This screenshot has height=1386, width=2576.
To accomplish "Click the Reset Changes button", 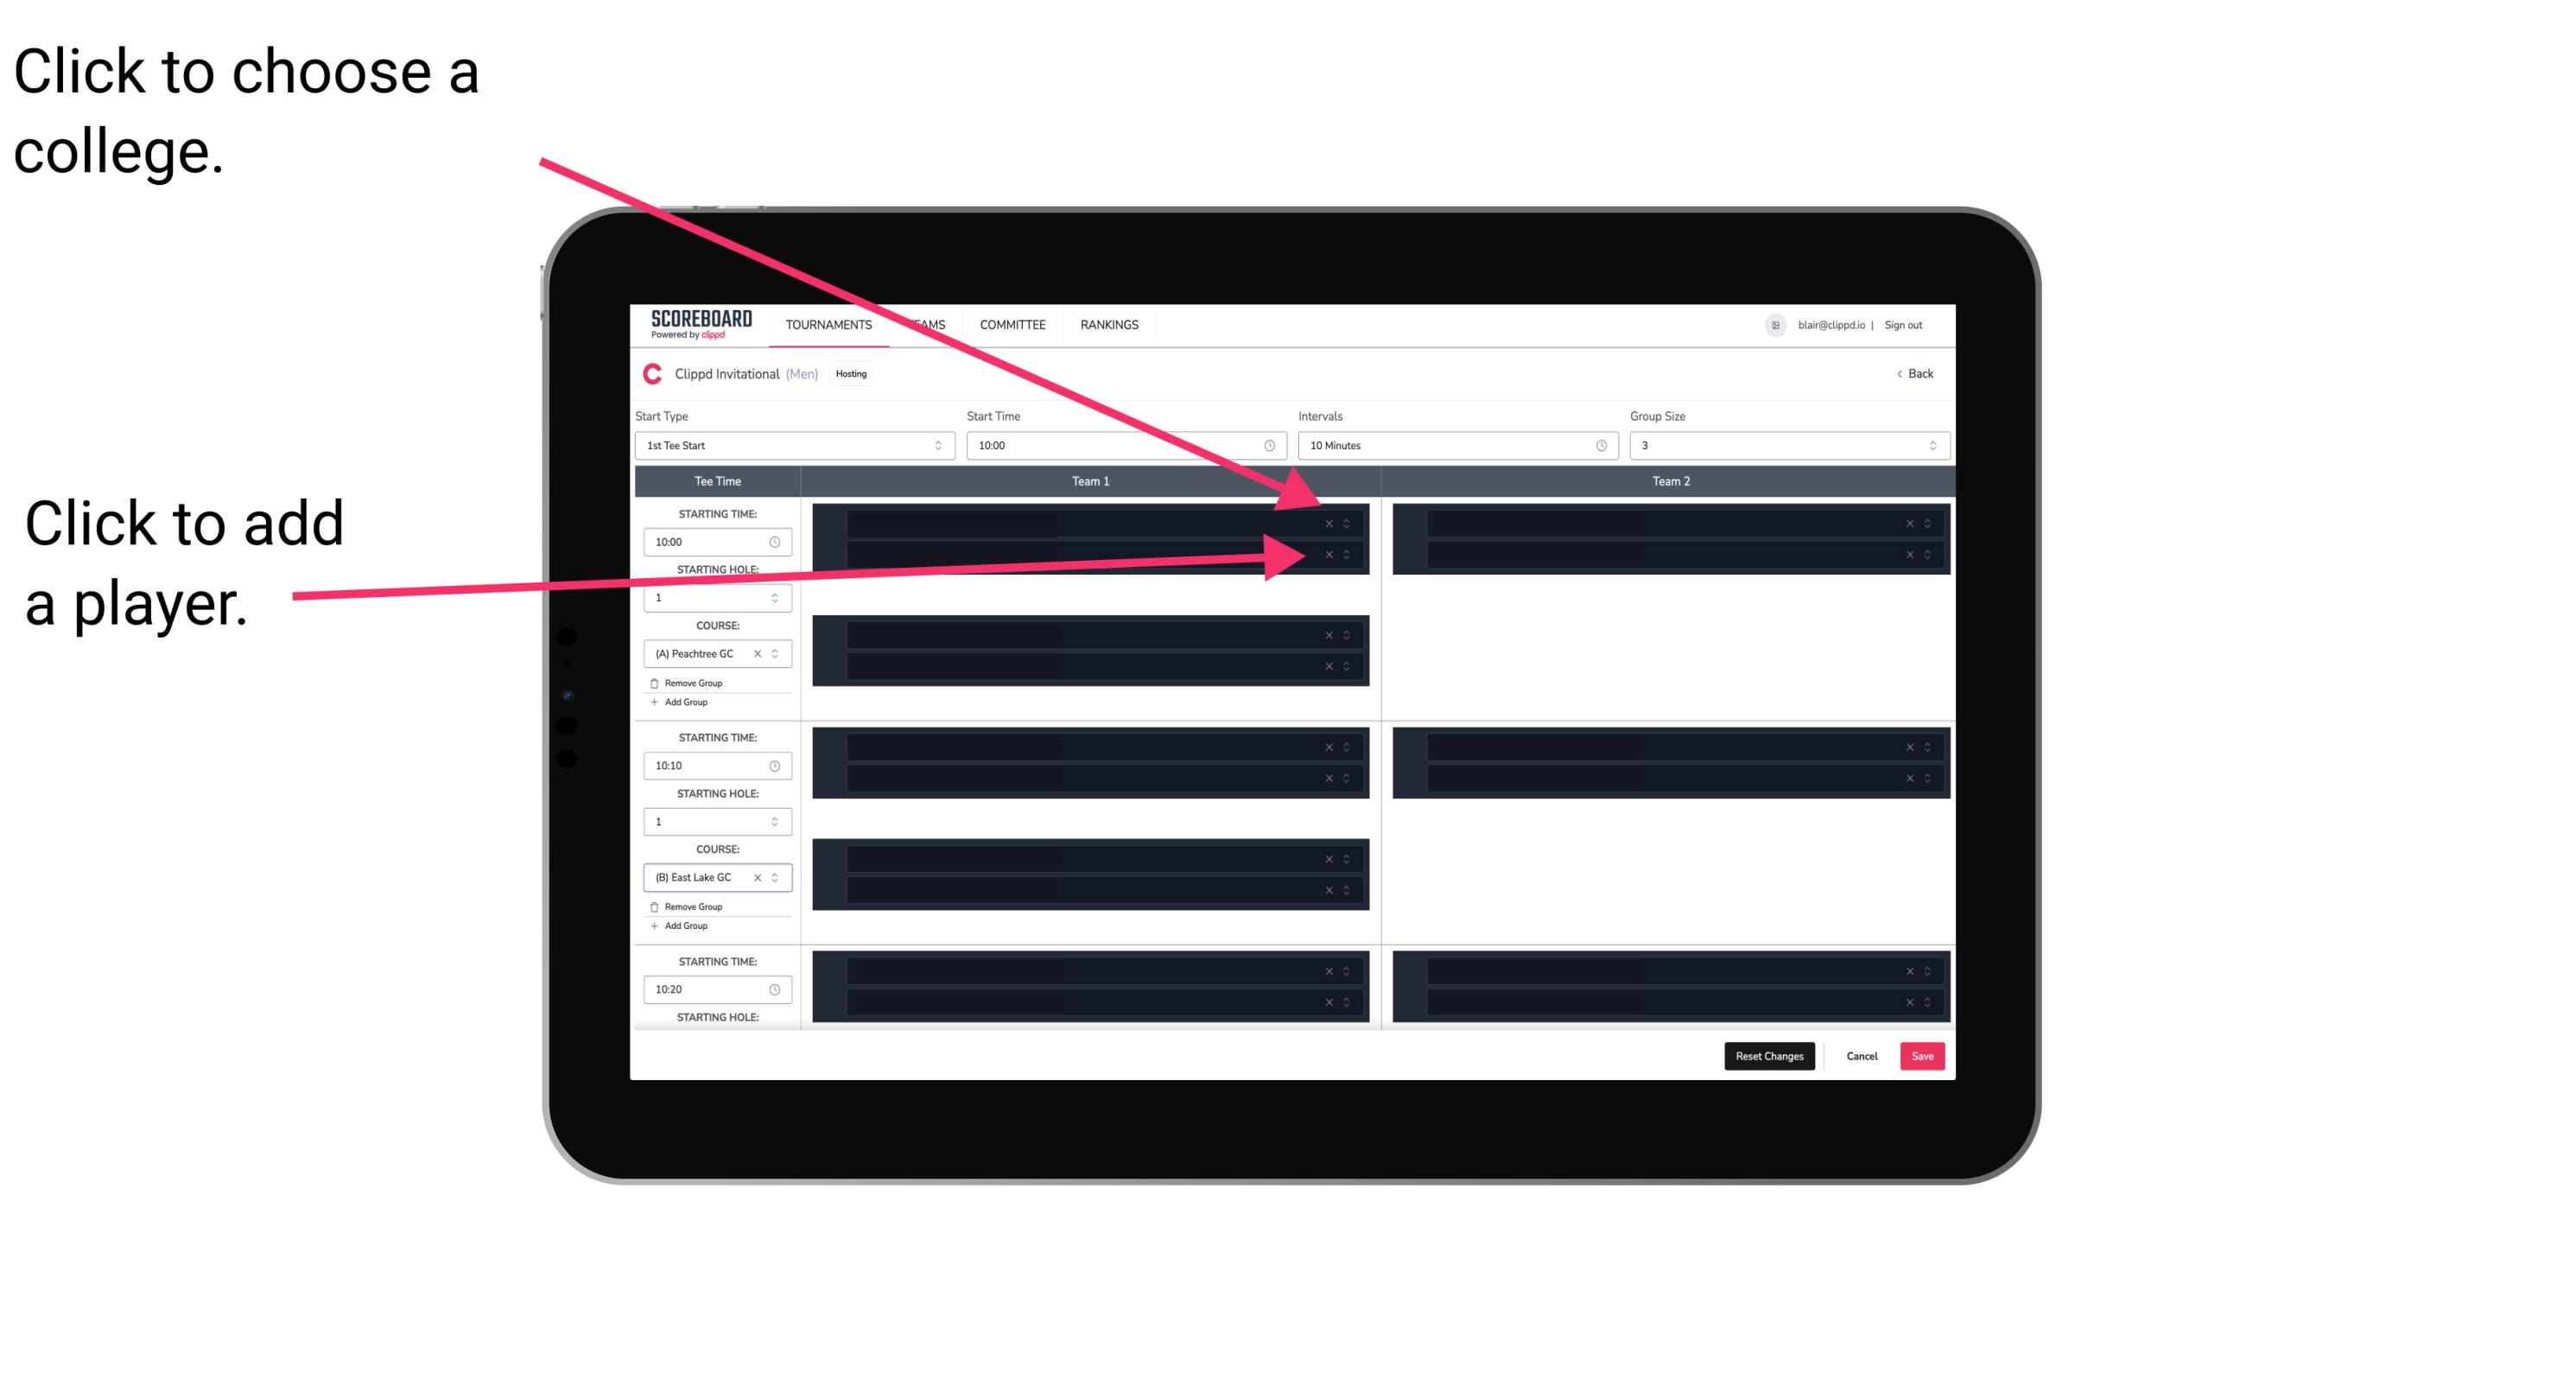I will [x=1769, y=1055].
